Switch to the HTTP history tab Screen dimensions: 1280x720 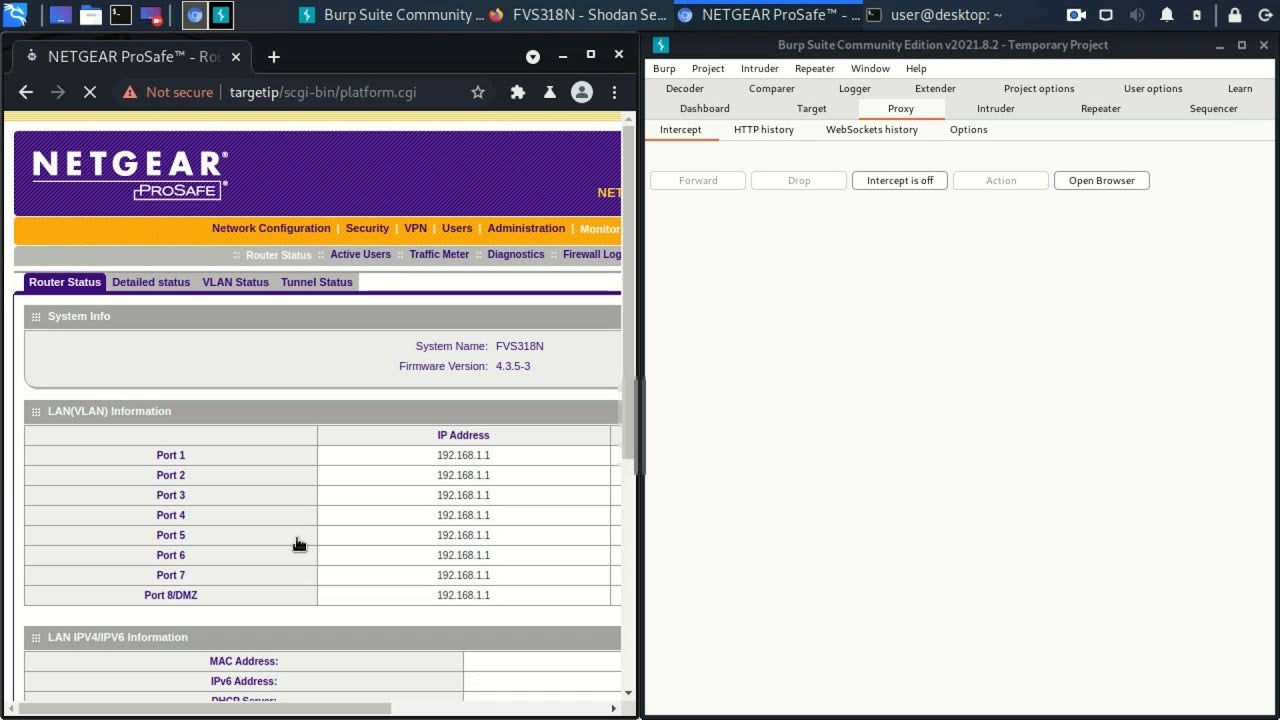tap(763, 130)
